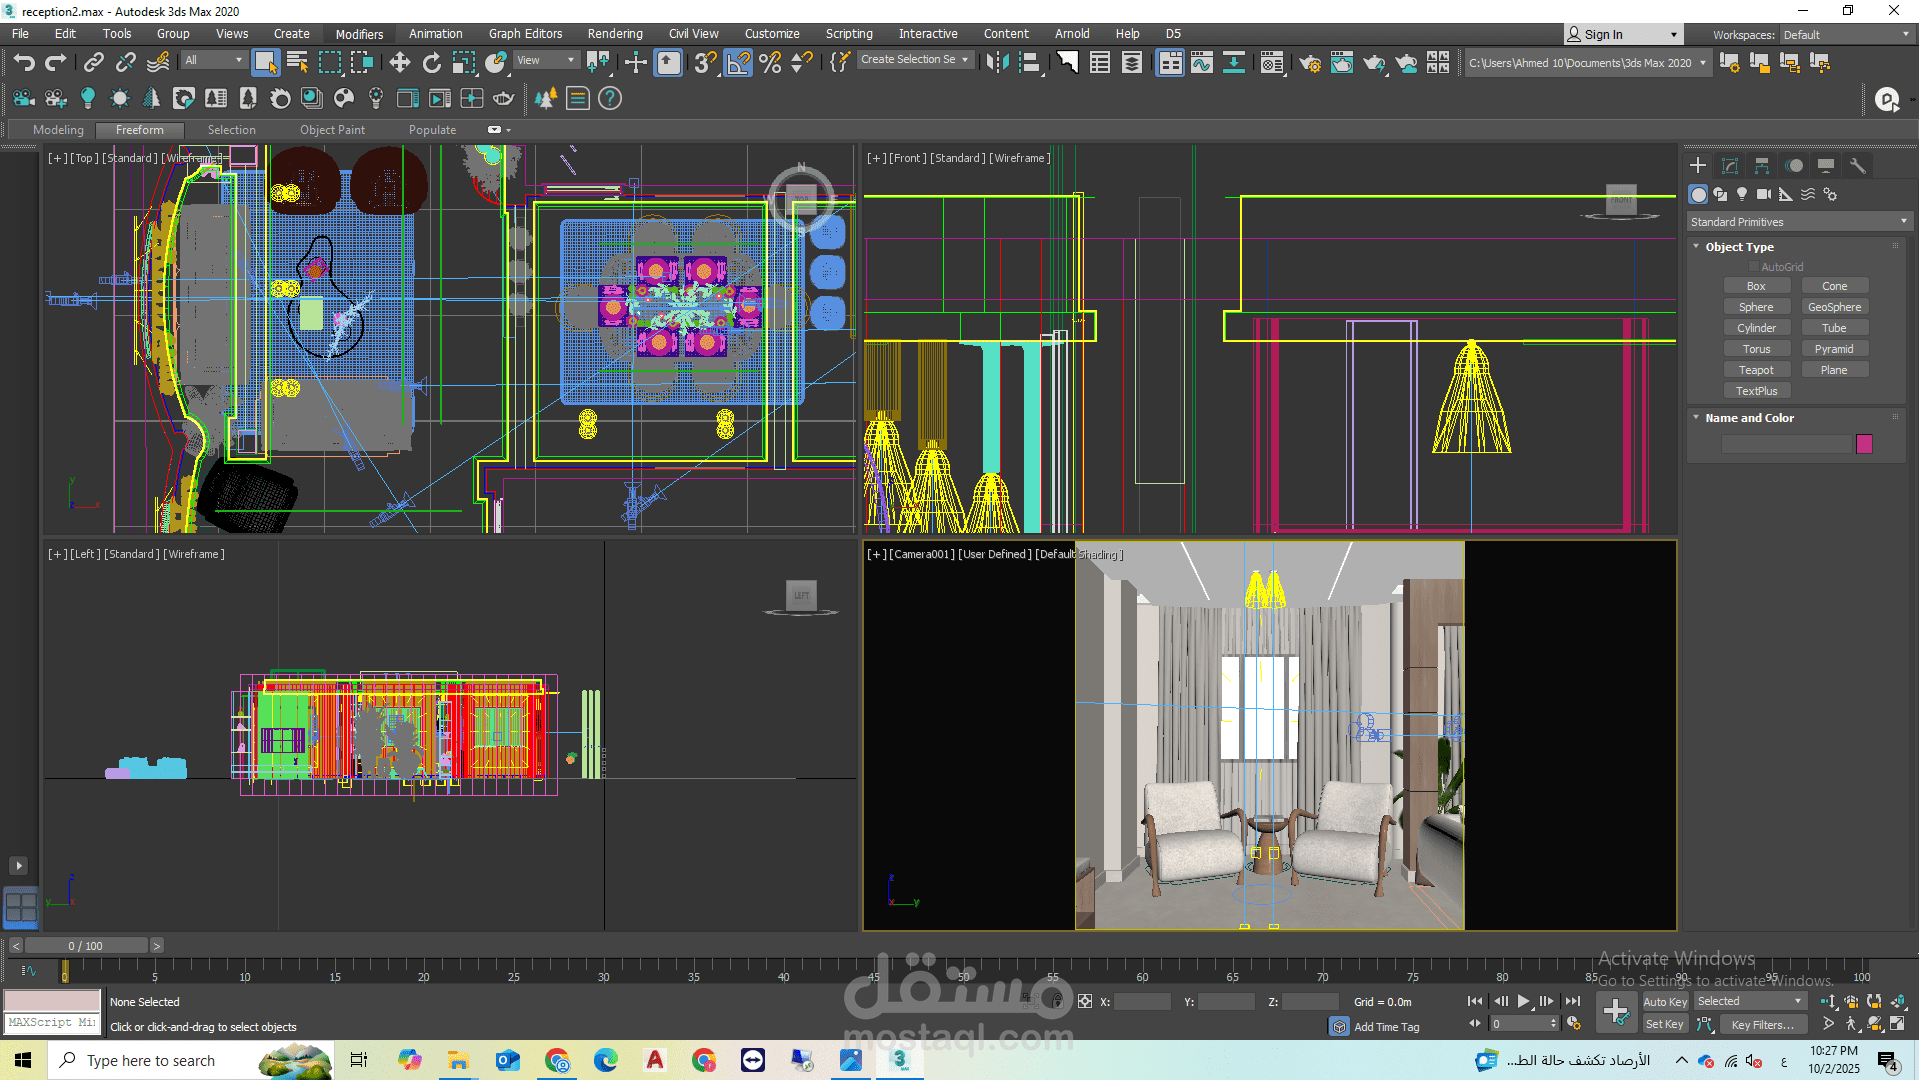1919x1080 pixels.
Task: Switch to the Modify command panel tab
Action: [x=1730, y=166]
